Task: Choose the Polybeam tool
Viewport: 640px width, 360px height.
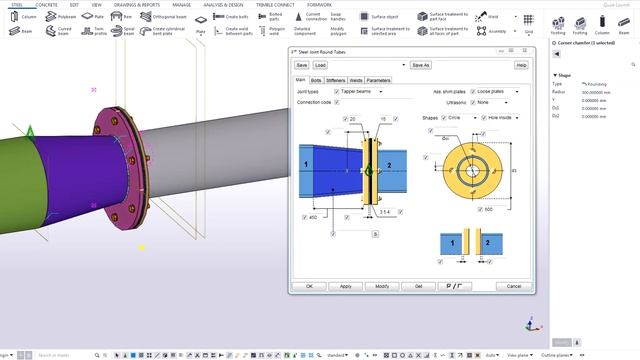Action: pyautogui.click(x=61, y=17)
